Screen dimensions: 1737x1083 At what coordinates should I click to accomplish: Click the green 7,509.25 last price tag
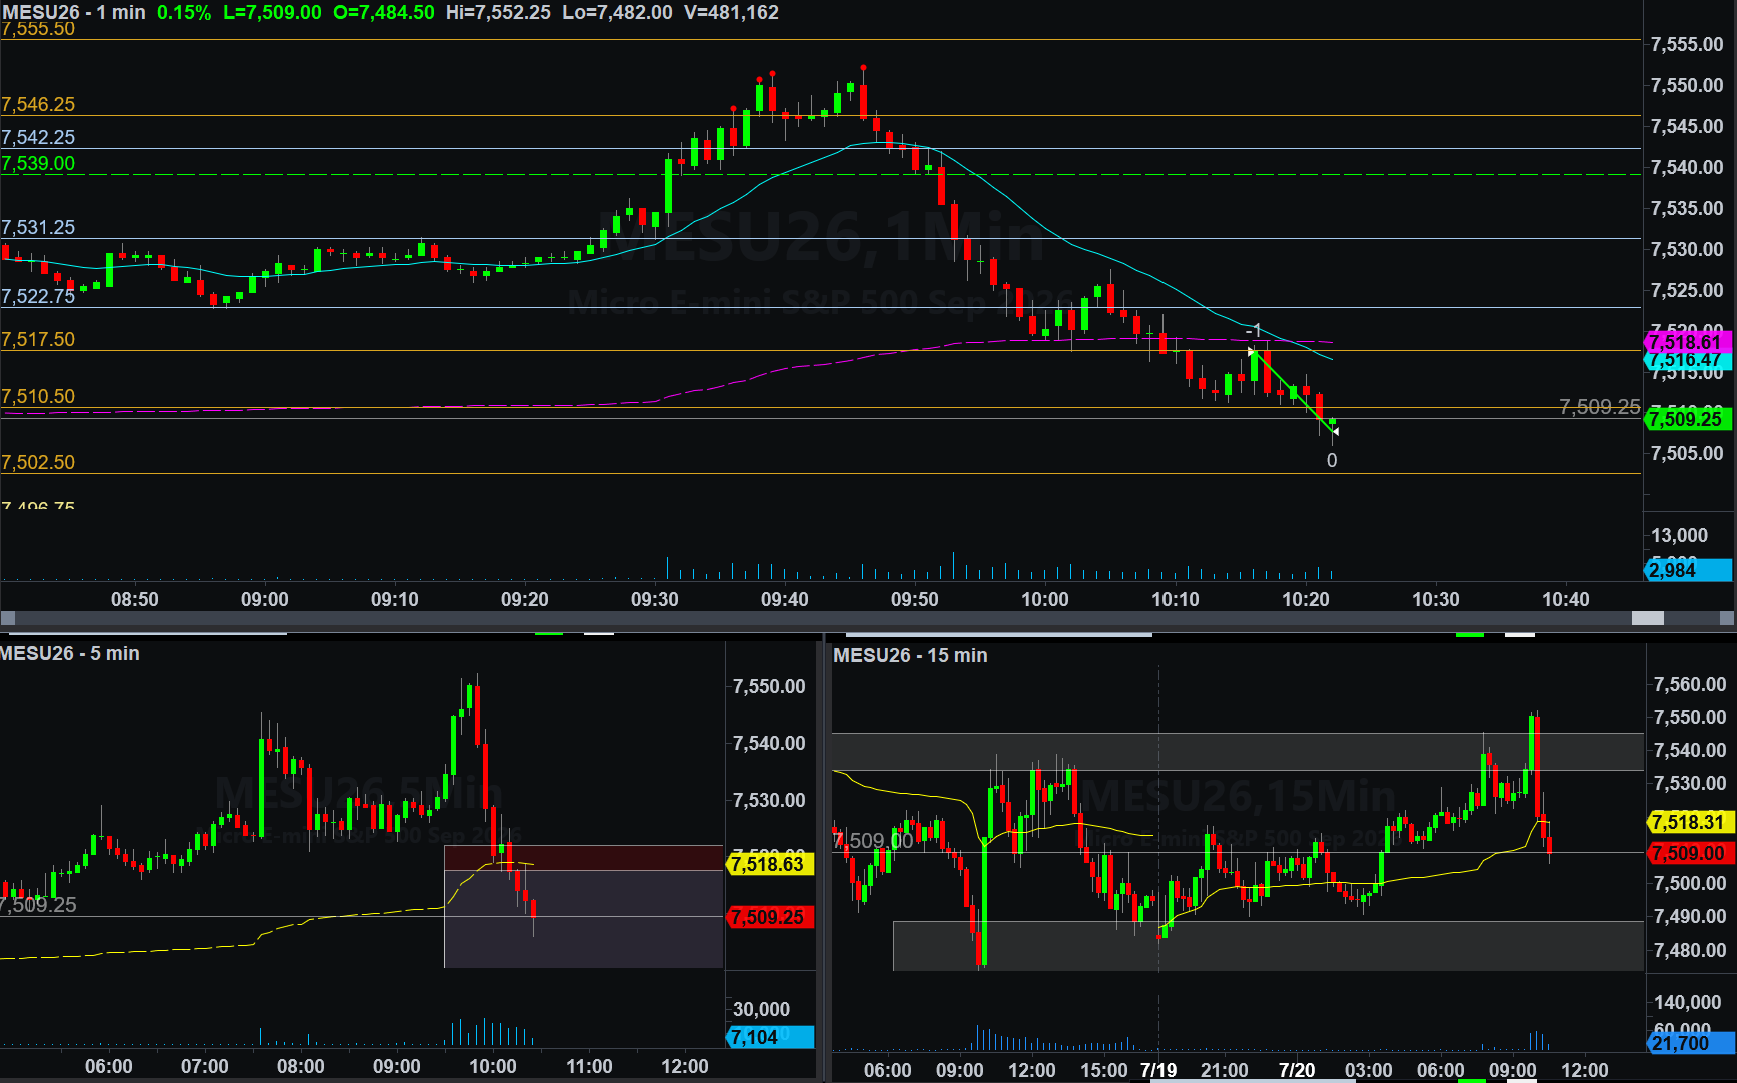point(1688,419)
